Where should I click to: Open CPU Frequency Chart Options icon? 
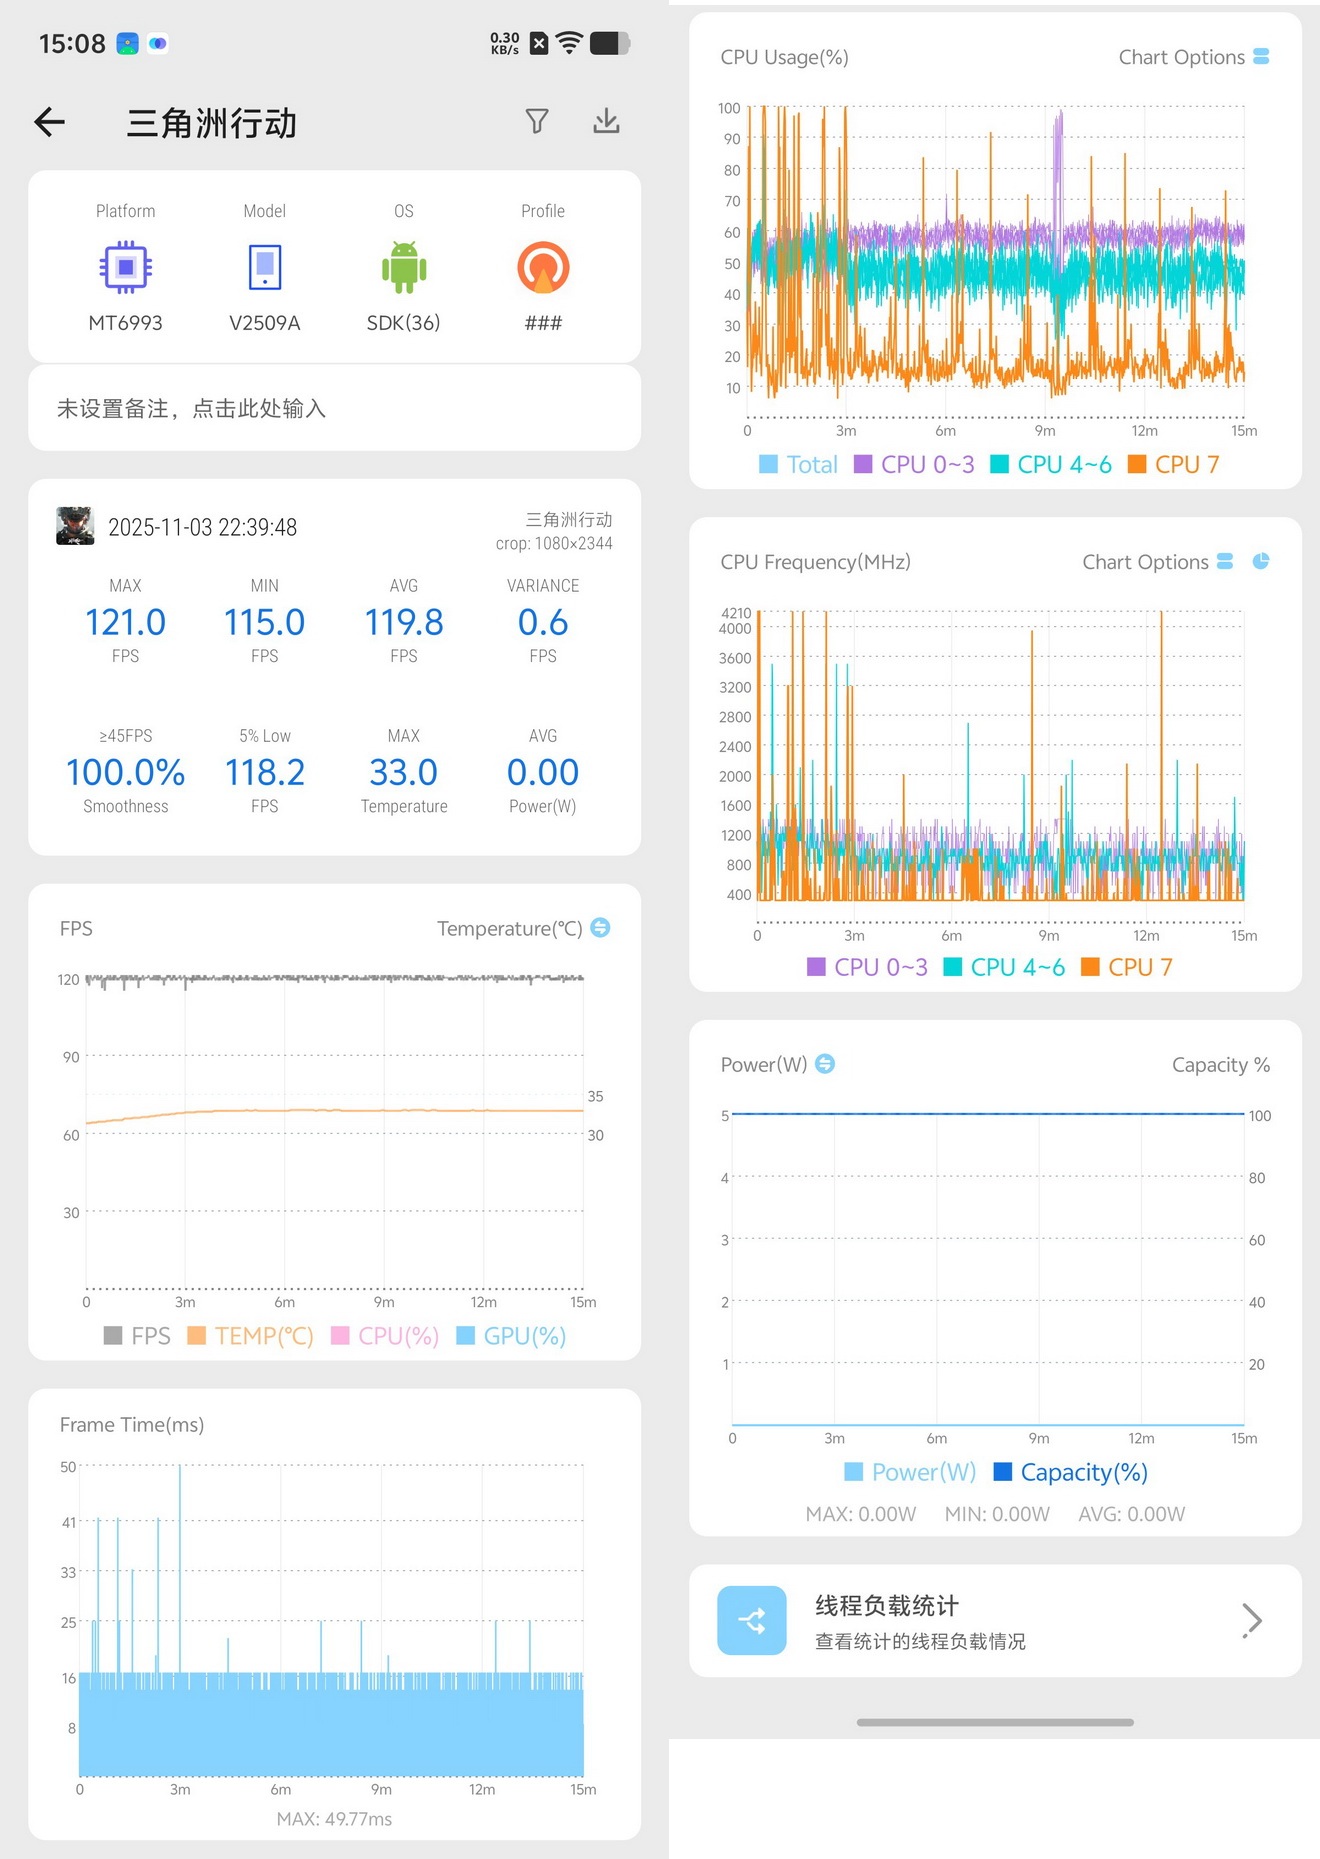tap(1225, 562)
